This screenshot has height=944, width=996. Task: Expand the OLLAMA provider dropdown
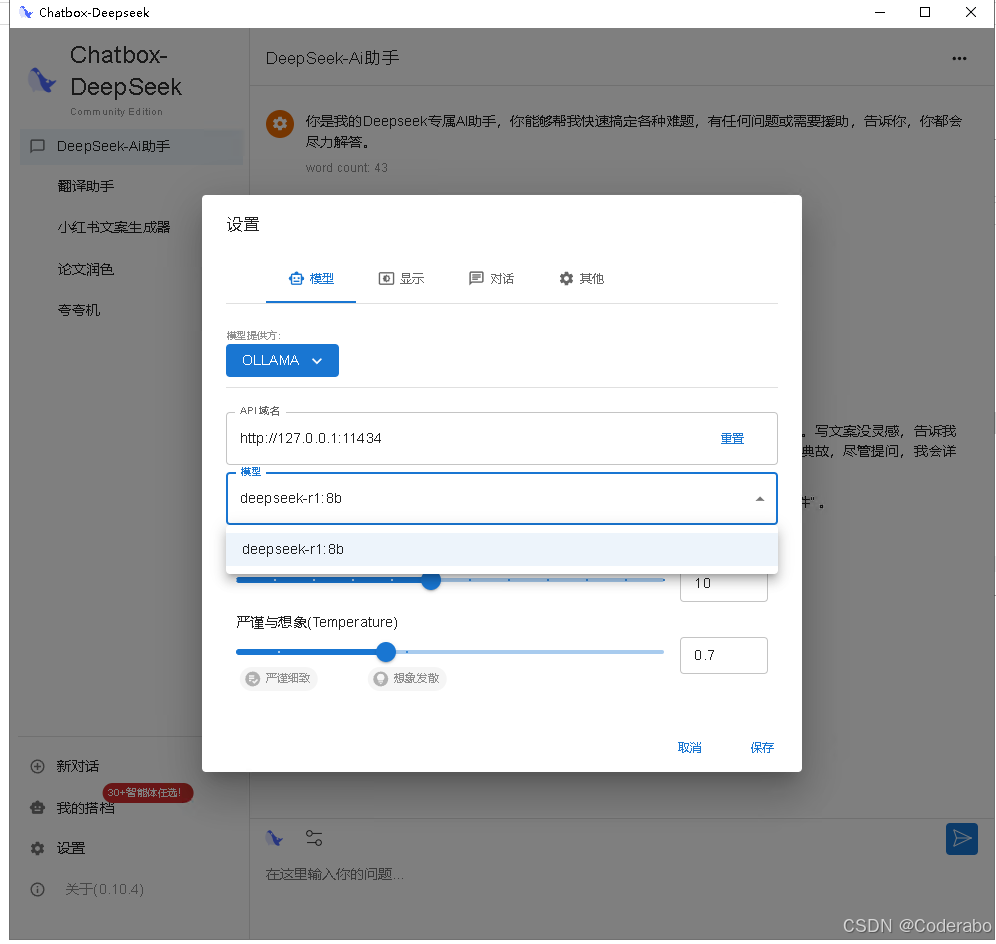(x=282, y=360)
